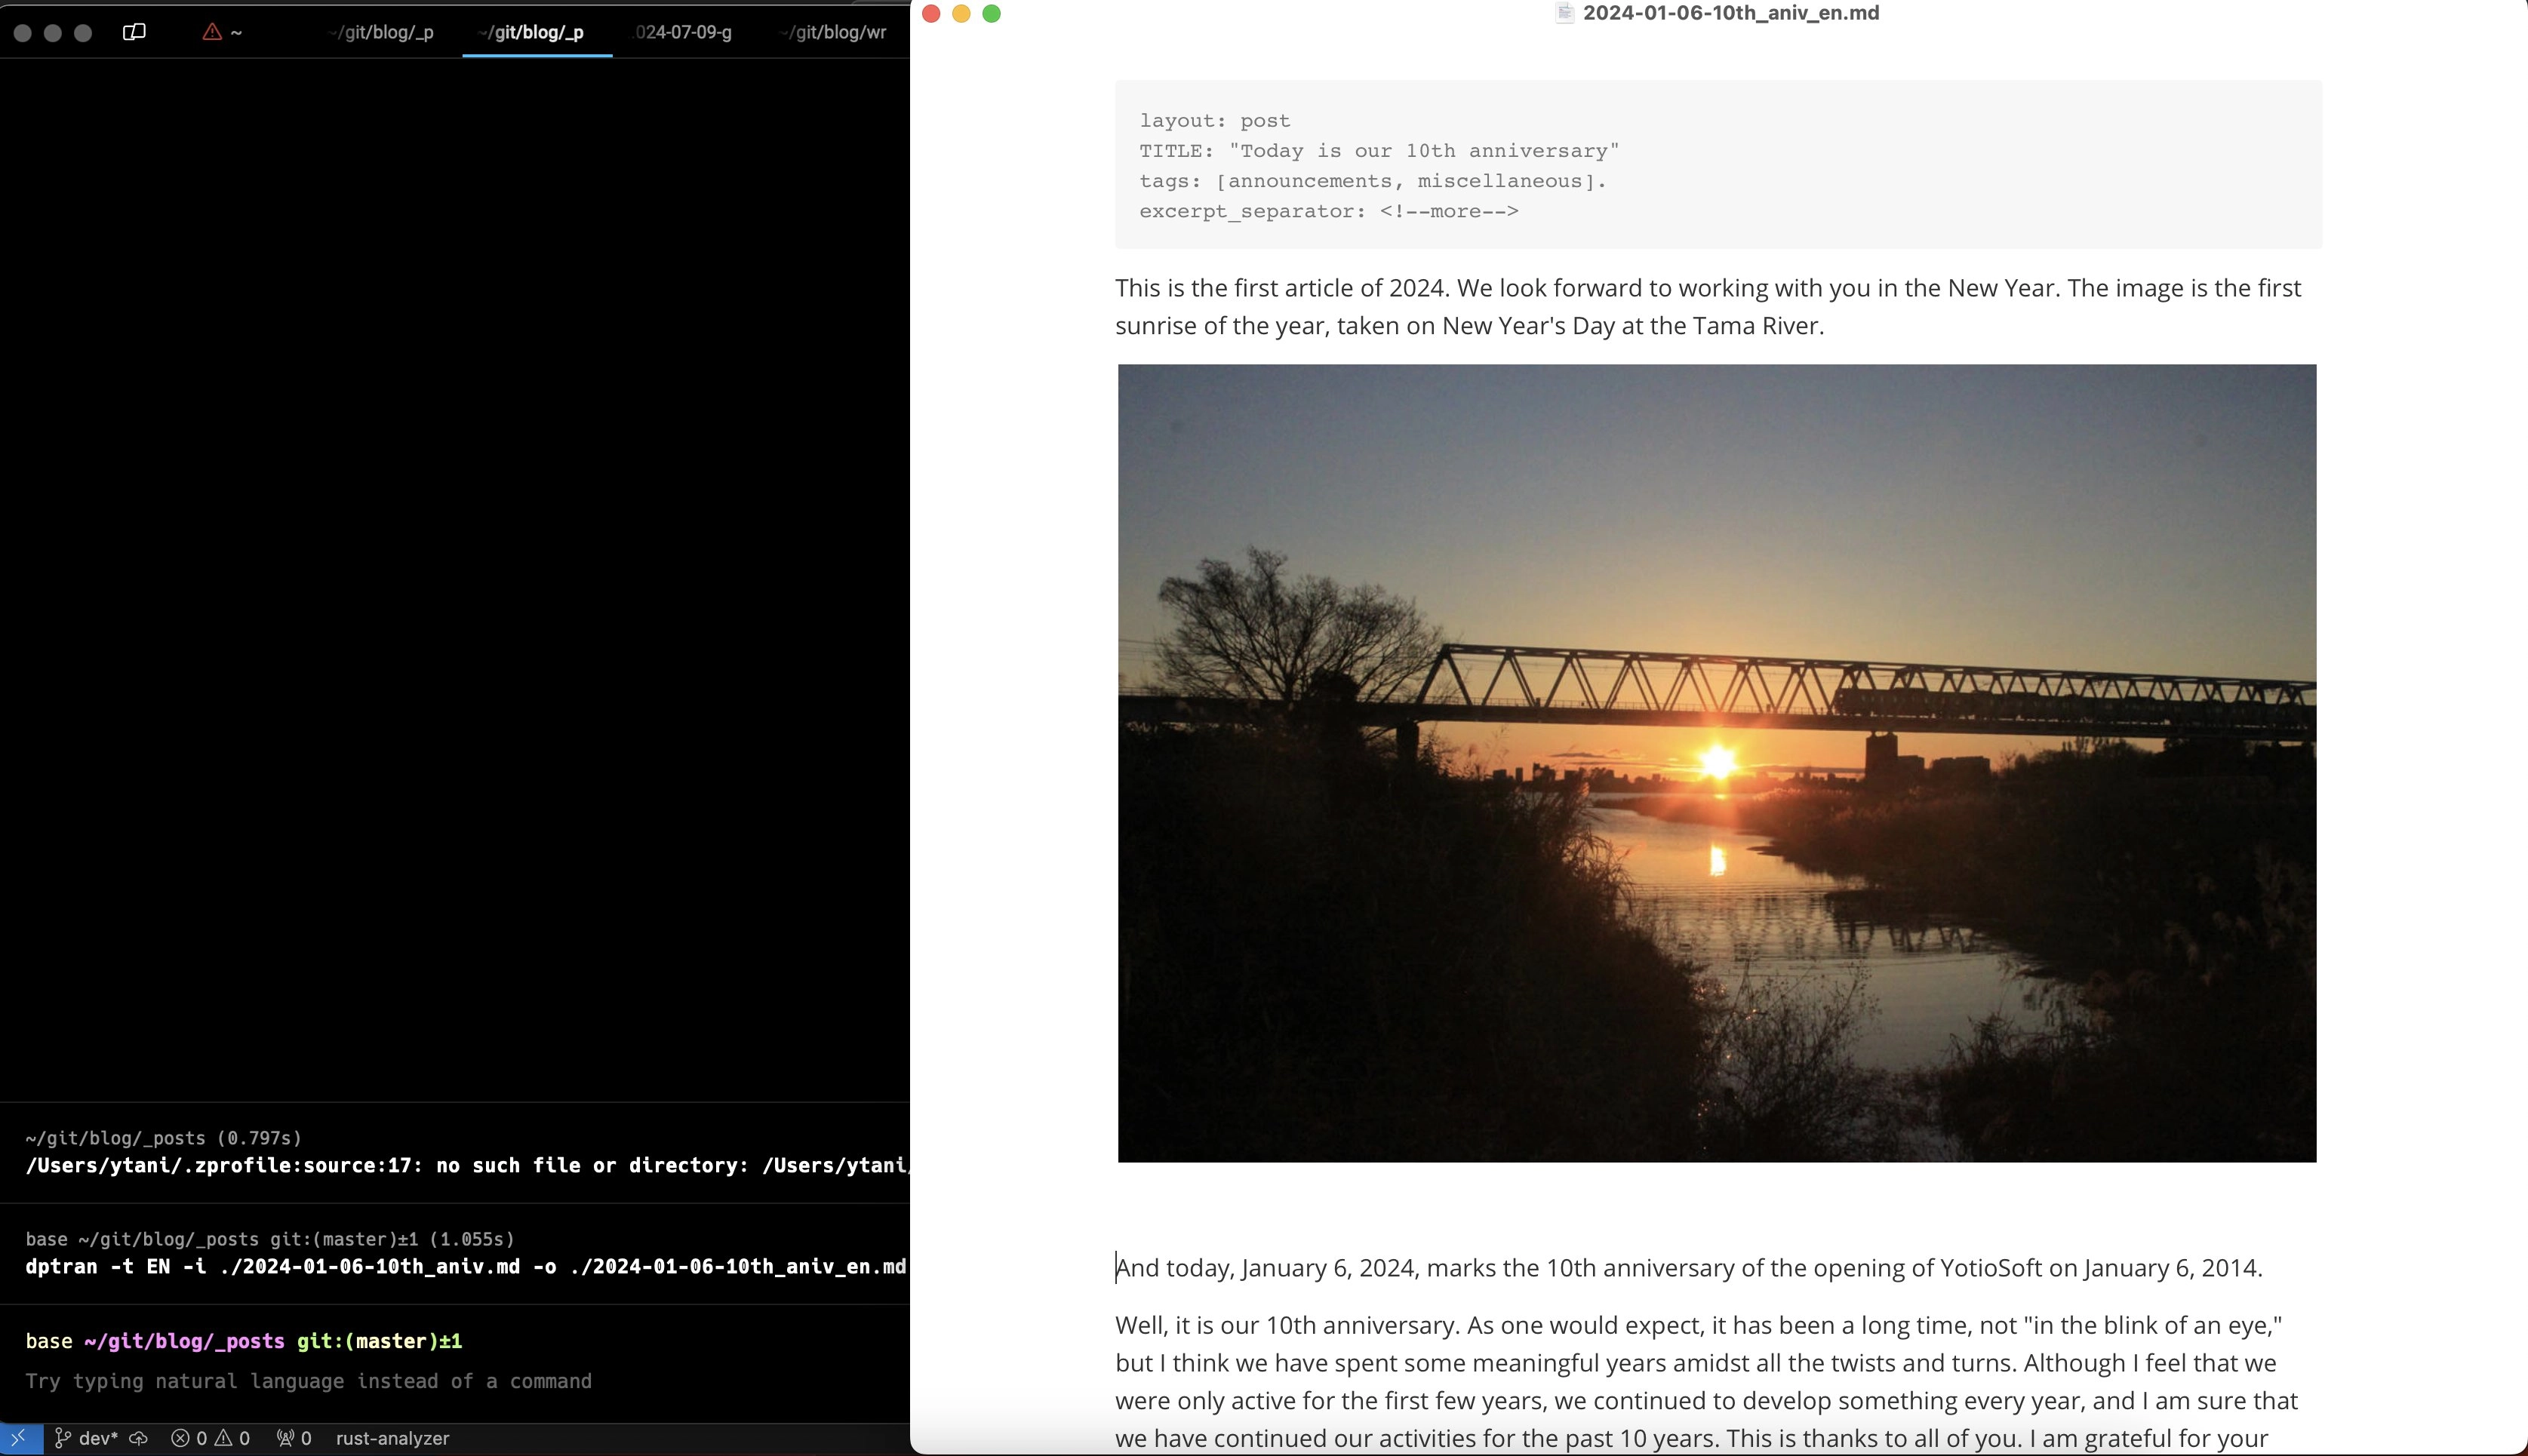Viewport: 2528px width, 1456px height.
Task: Maximize the markdown preview with the green button
Action: pos(991,13)
